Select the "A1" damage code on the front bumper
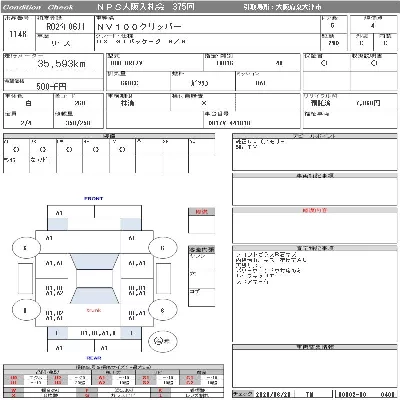The width and height of the screenshot is (400, 400). pyautogui.click(x=59, y=213)
